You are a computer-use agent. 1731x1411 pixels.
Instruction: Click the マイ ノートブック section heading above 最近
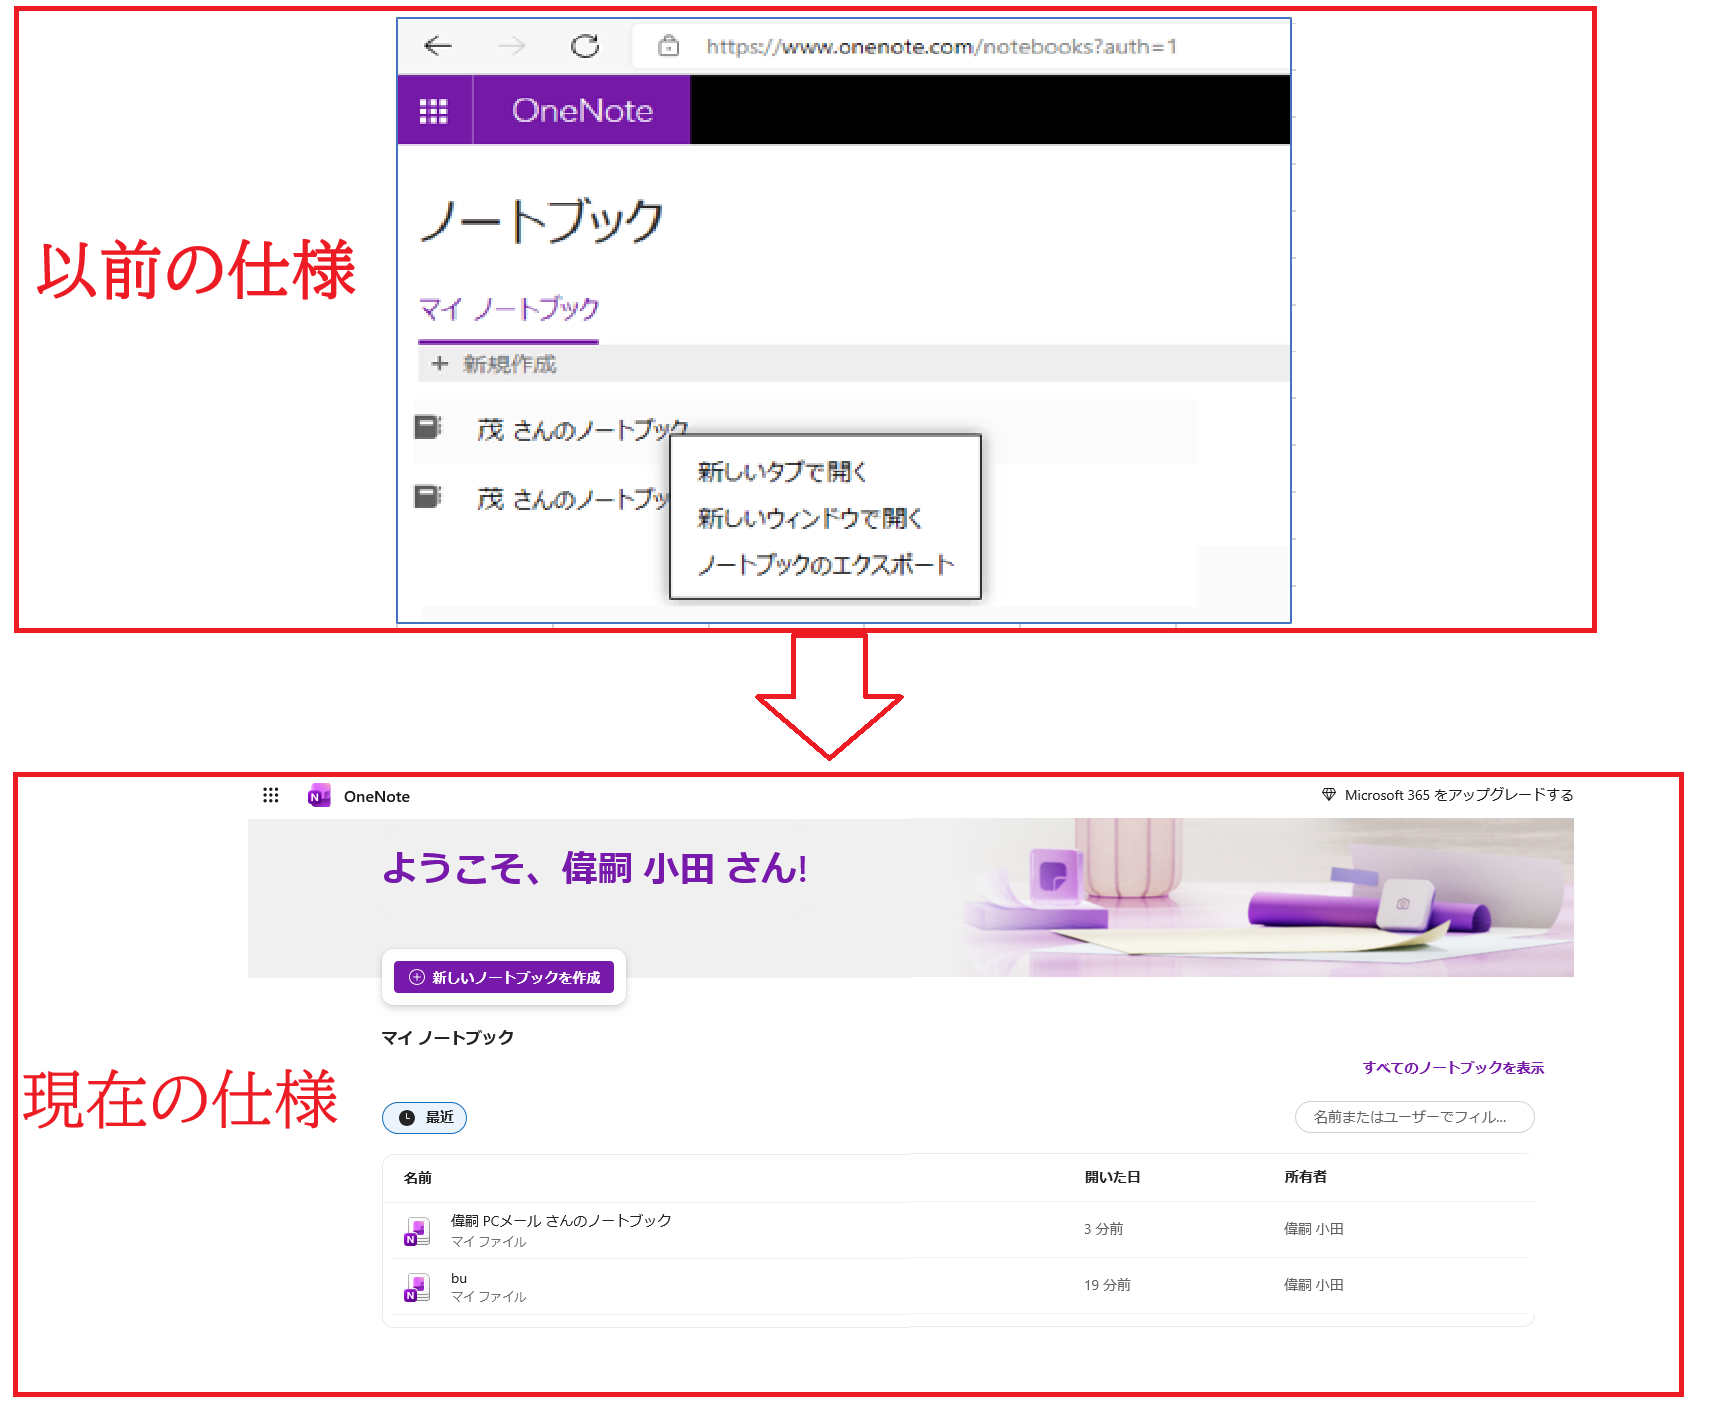(x=448, y=1038)
